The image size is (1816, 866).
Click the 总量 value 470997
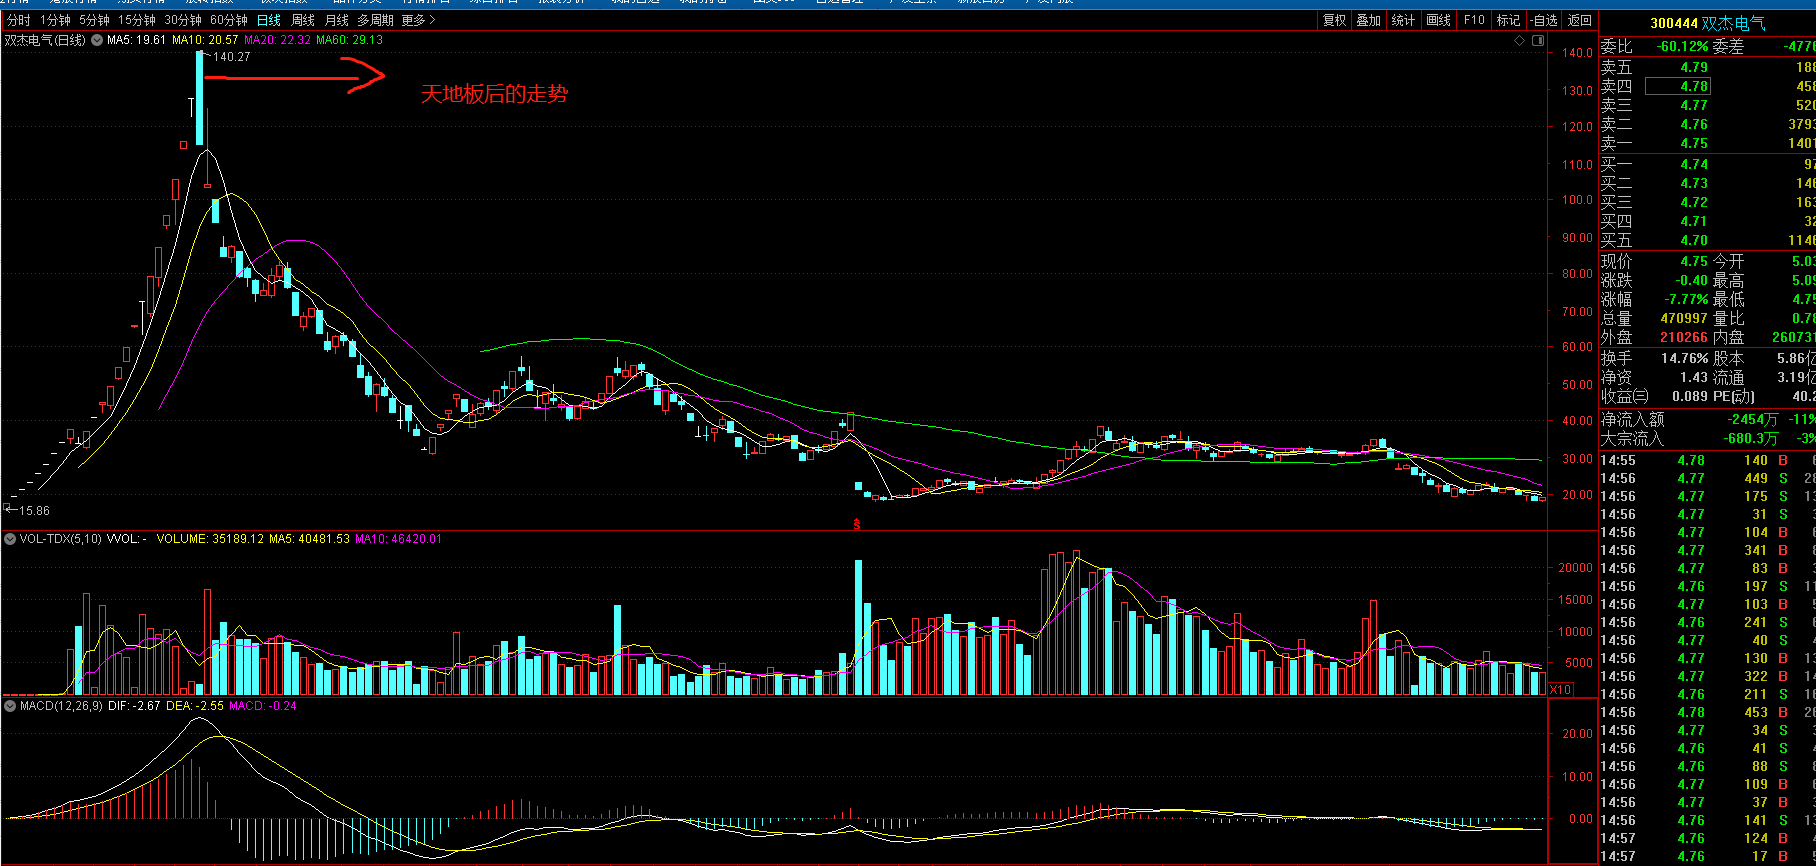[1684, 318]
